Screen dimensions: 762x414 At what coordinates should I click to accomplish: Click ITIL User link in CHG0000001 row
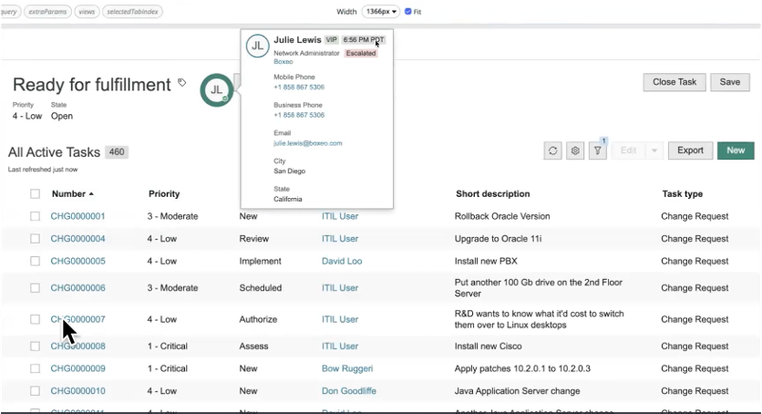(340, 216)
